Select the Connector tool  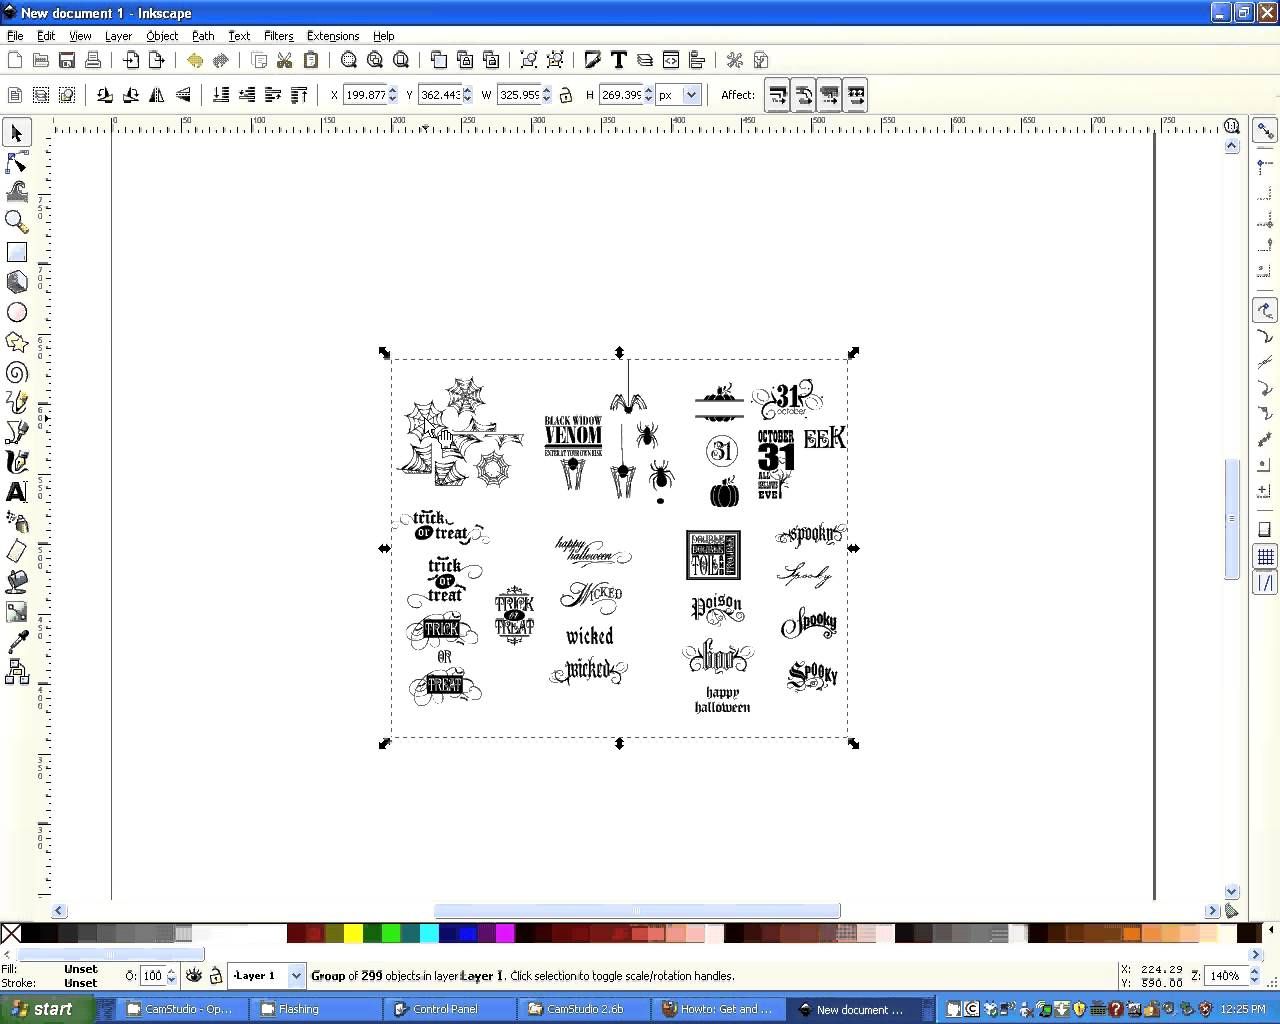coord(17,672)
